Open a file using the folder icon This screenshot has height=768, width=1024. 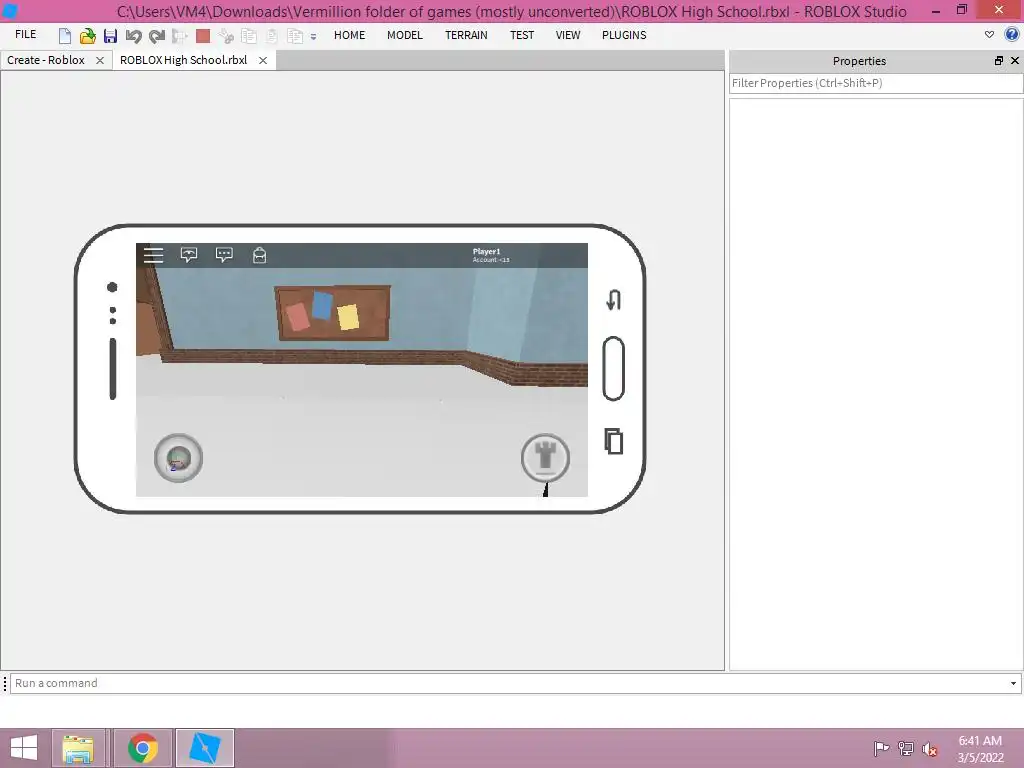point(87,36)
